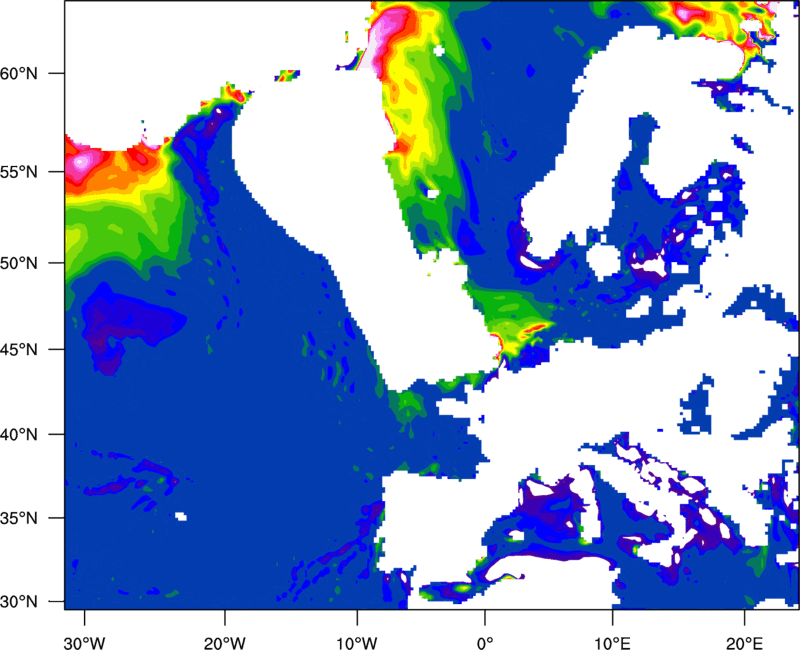This screenshot has width=800, height=650.
Task: Click the 35°N latitude label
Action: point(19,518)
